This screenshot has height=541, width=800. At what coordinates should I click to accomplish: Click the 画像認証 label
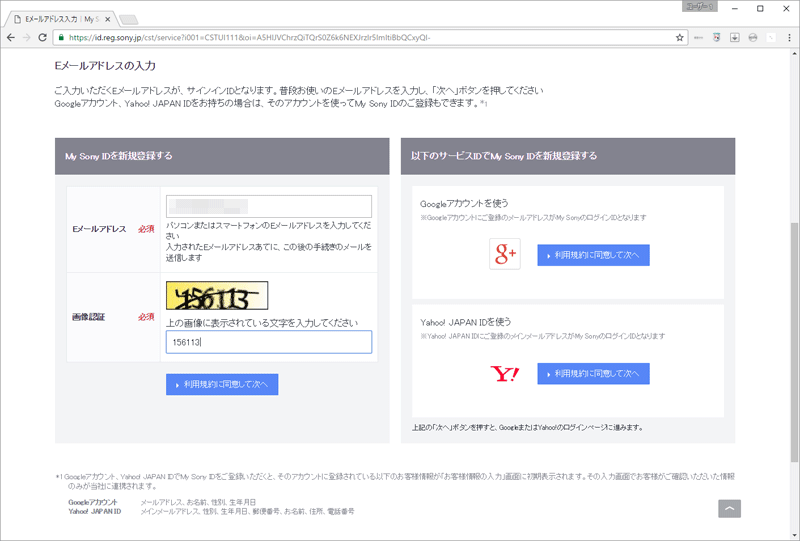[x=89, y=317]
